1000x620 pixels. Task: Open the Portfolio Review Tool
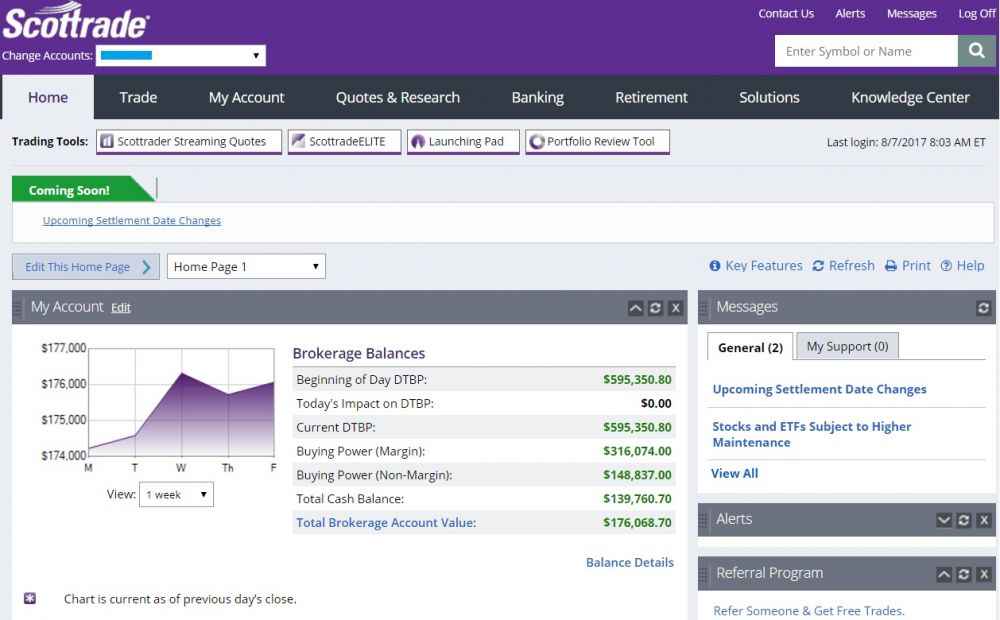click(597, 142)
